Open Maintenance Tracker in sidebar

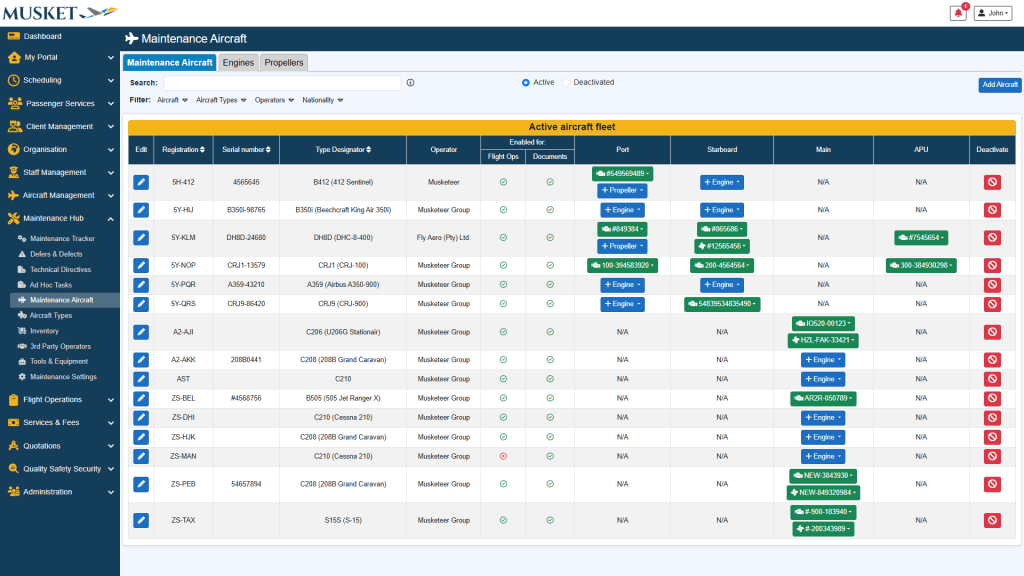click(62, 239)
